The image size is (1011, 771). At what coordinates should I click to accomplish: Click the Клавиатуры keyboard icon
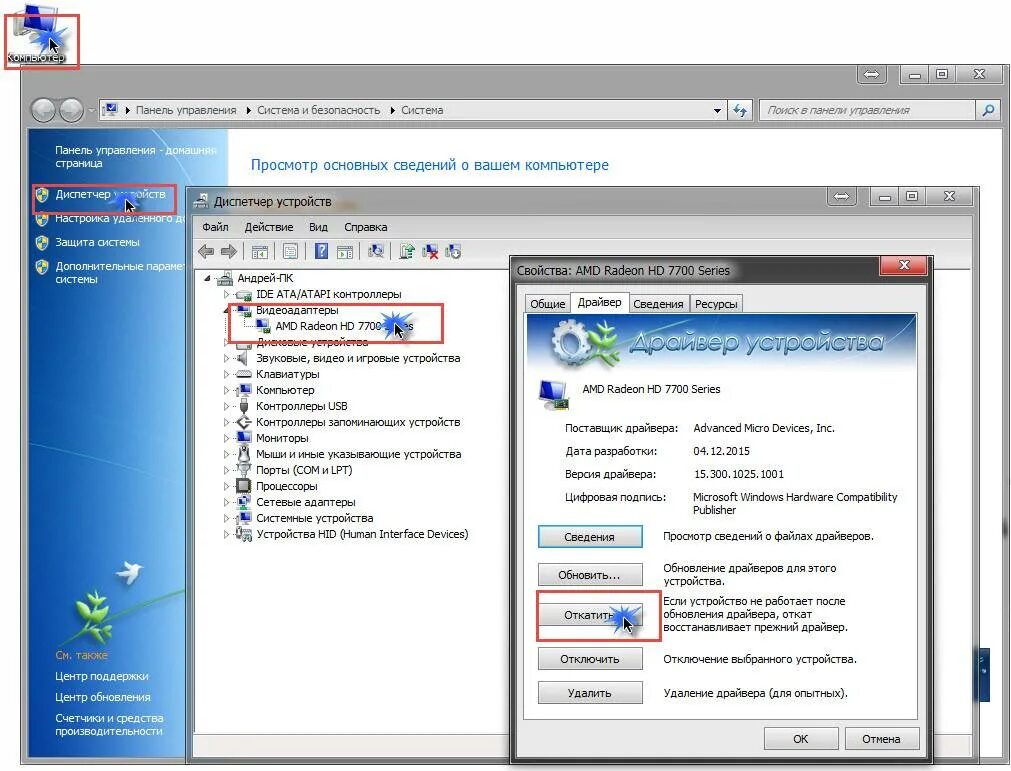[x=243, y=374]
